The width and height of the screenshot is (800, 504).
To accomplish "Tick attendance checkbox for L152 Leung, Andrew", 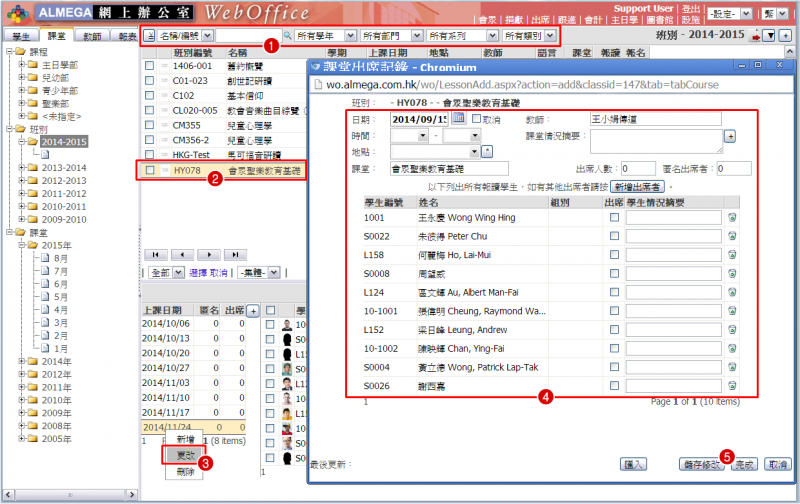I will point(614,330).
